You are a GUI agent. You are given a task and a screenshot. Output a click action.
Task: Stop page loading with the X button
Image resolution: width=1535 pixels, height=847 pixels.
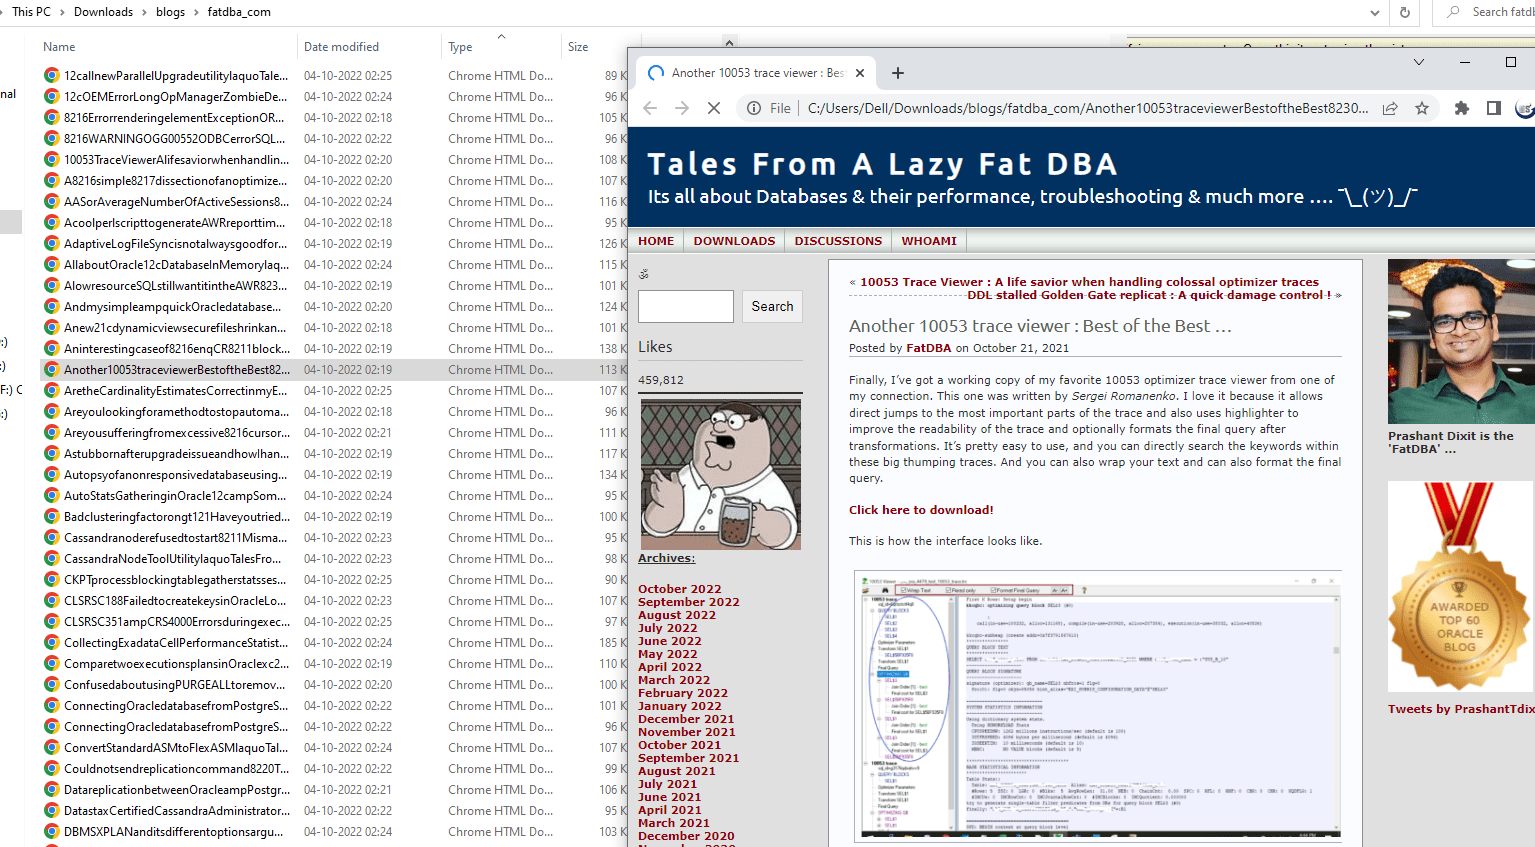point(714,108)
